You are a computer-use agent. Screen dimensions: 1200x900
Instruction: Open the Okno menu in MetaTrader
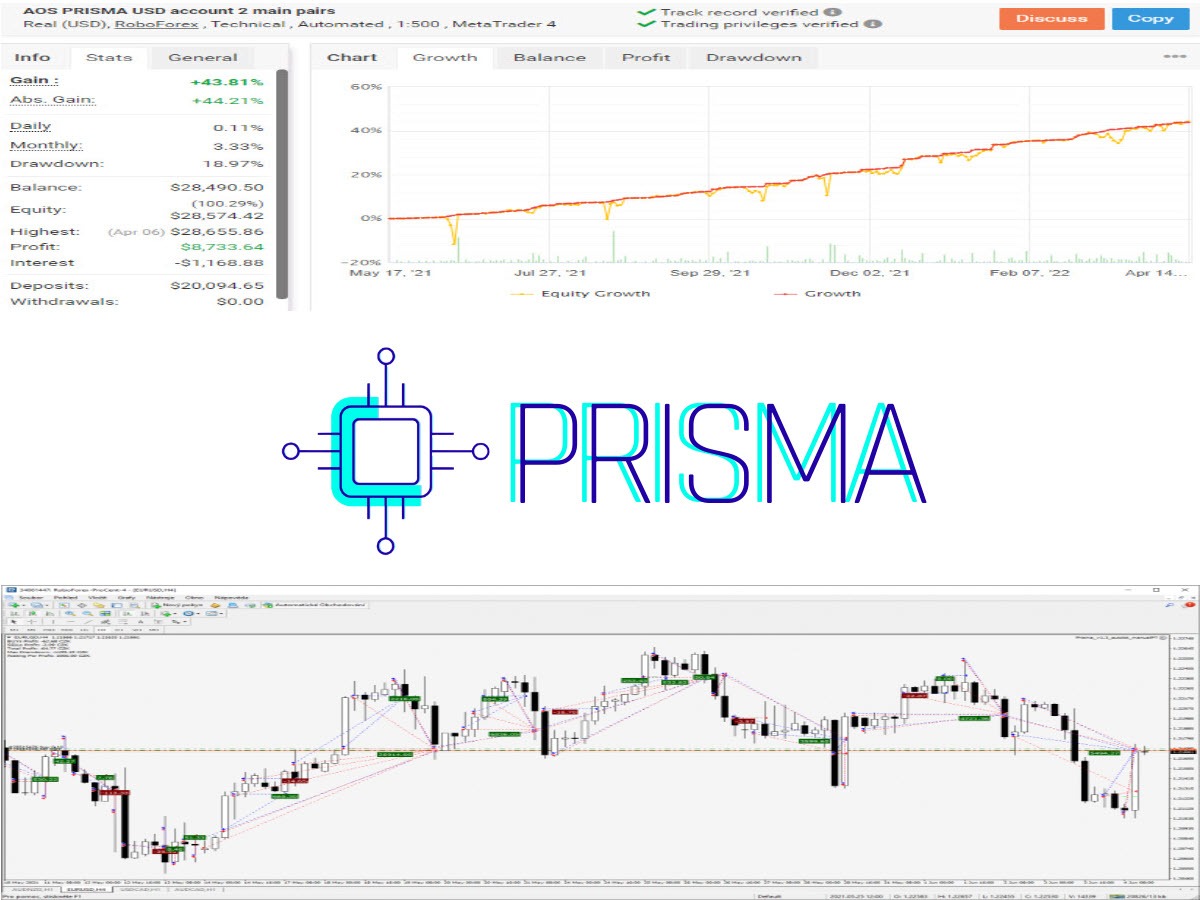[196, 597]
